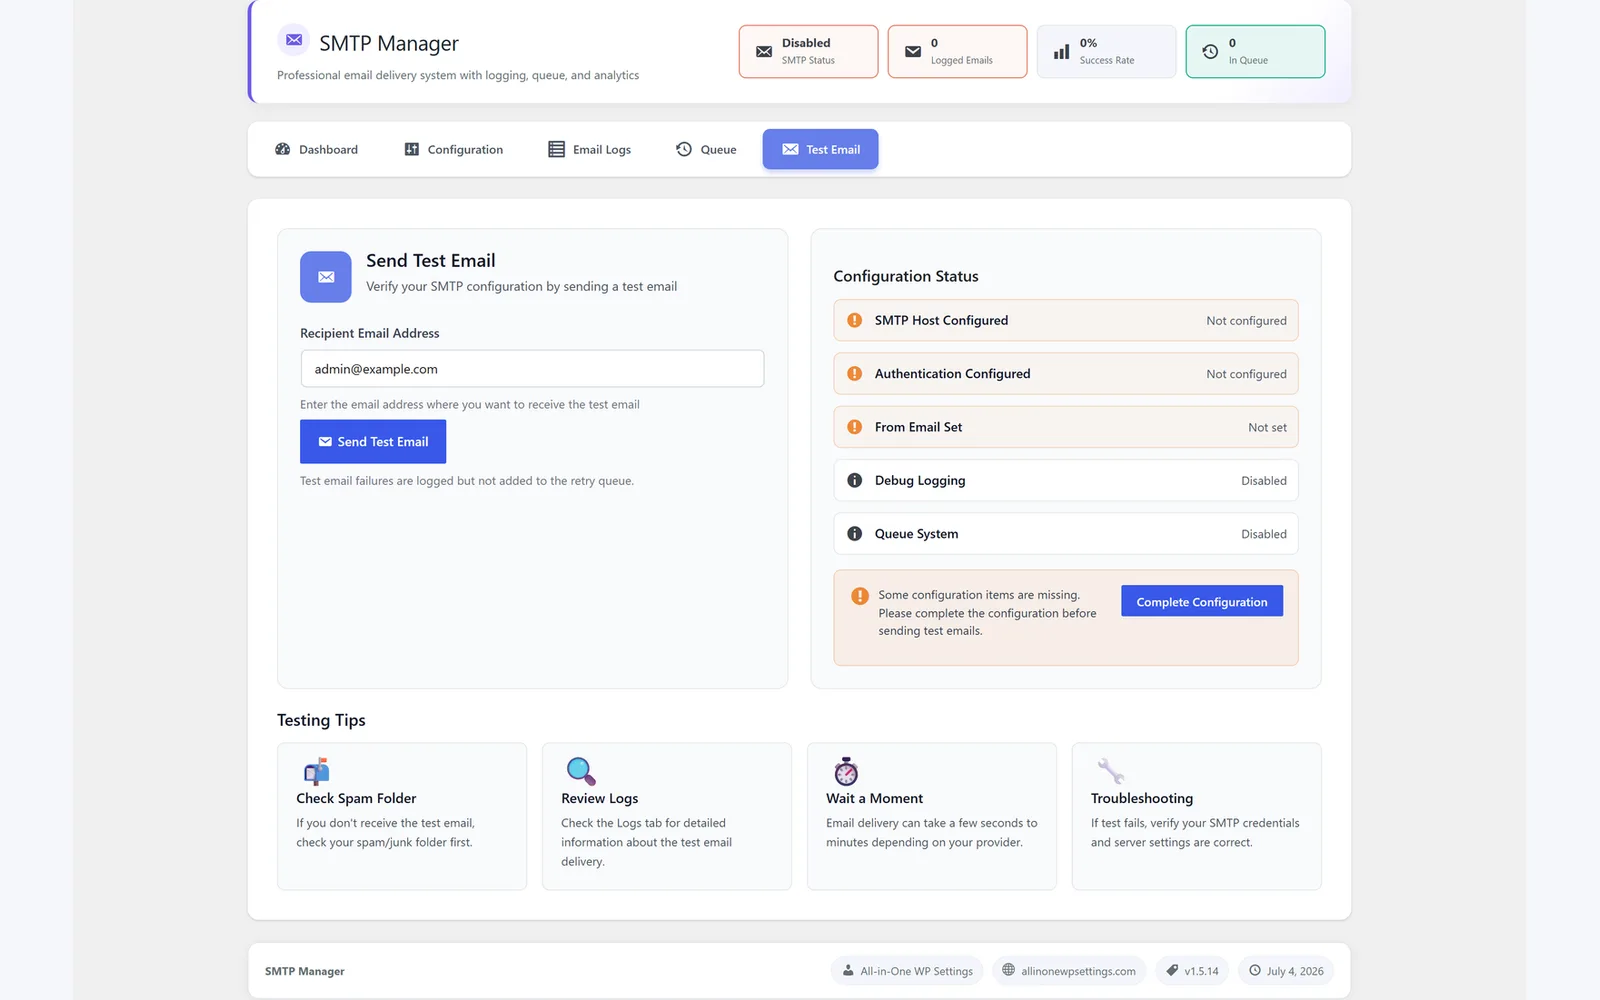Click the SMTP Manager footer label
This screenshot has height=1000, width=1600.
305,971
